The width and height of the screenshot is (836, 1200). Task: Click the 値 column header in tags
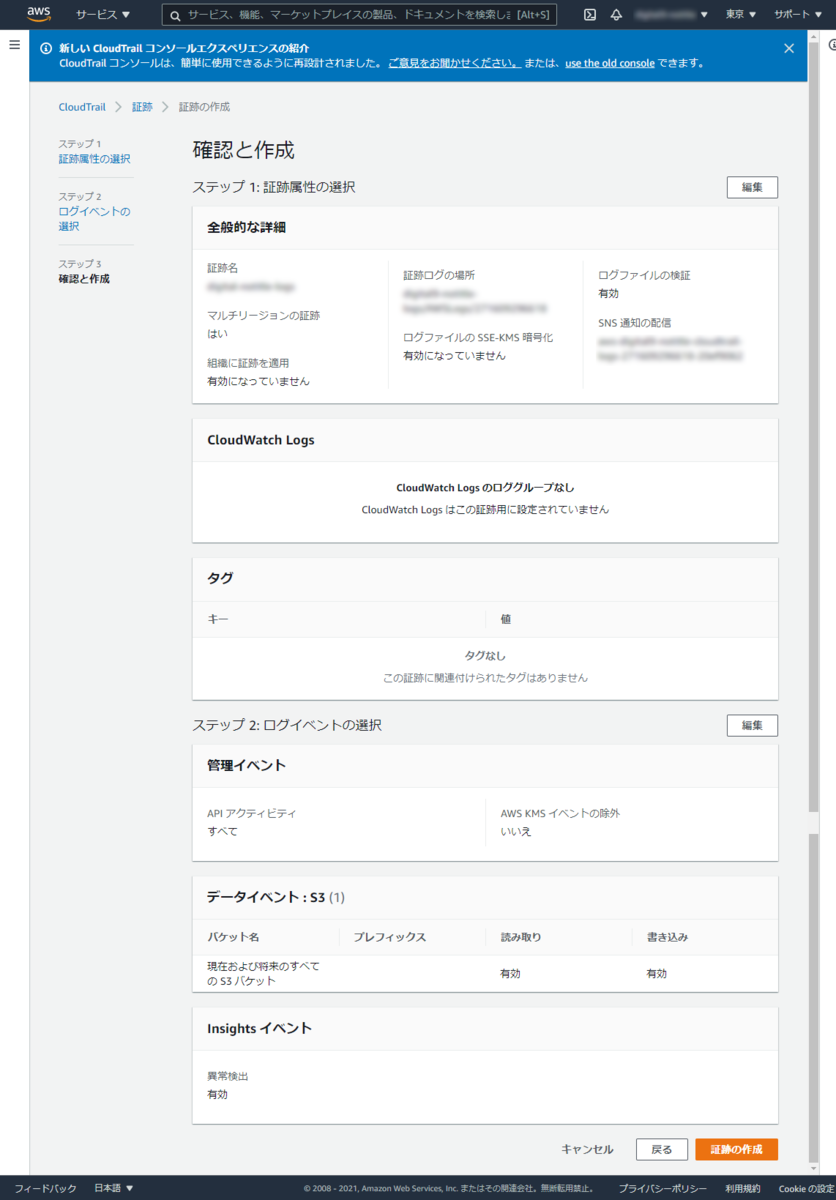(506, 619)
